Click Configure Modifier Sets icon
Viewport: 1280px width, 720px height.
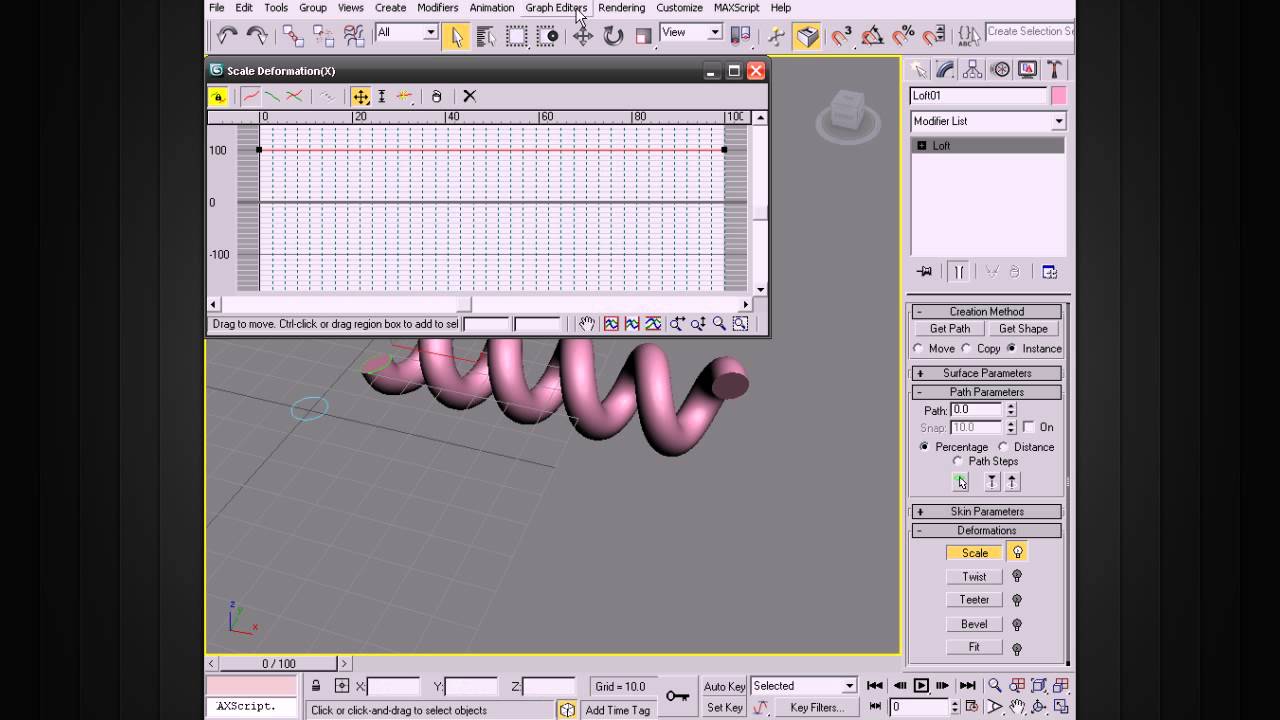tap(1049, 272)
